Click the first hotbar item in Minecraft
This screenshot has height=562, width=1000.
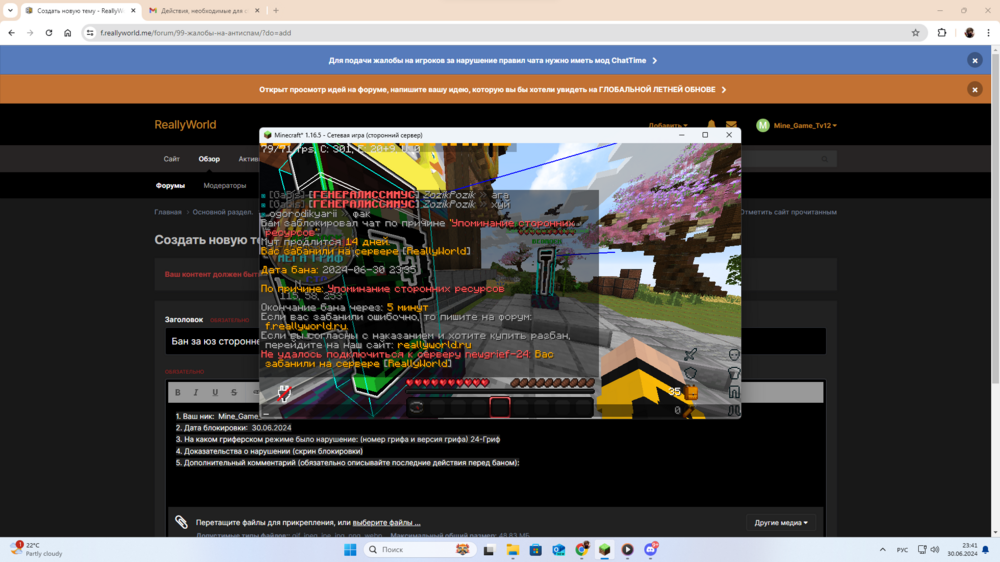tap(416, 407)
